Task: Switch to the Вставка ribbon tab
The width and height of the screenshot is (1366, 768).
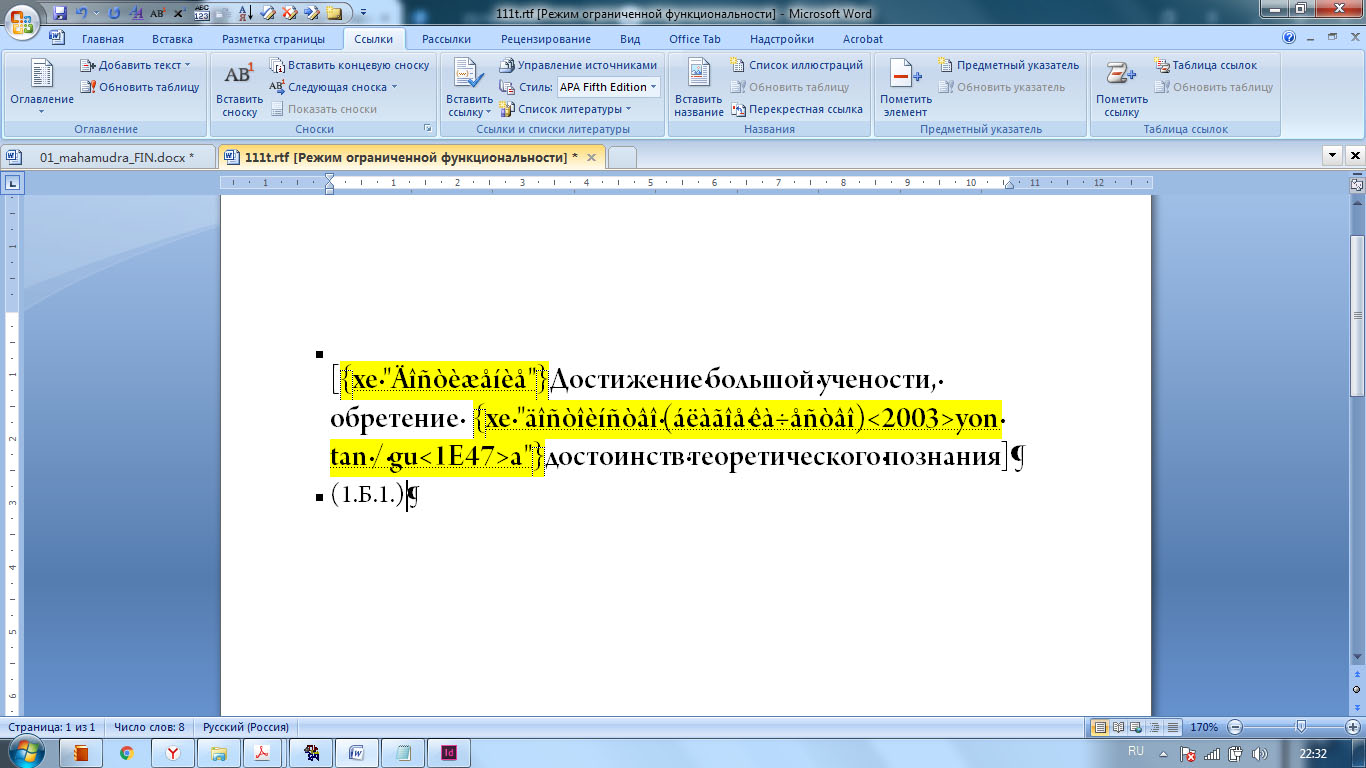Action: pos(173,39)
